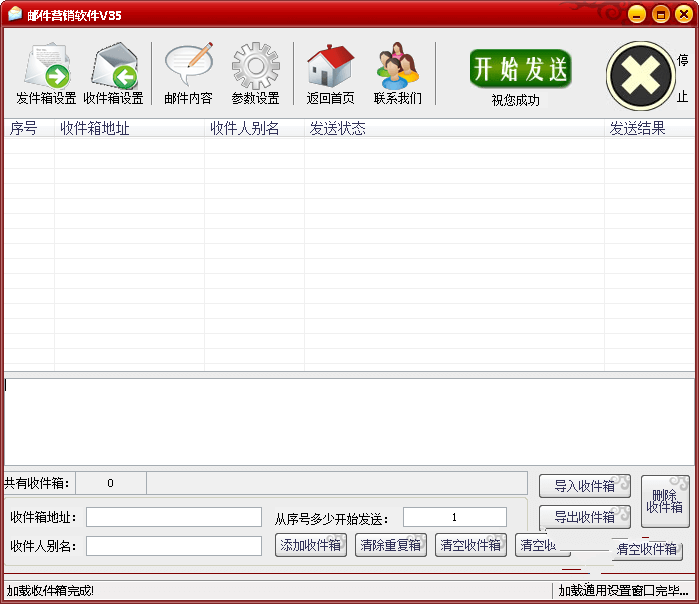
Task: Click status text 加载通用设置窗口完毕
Action: pos(623,591)
